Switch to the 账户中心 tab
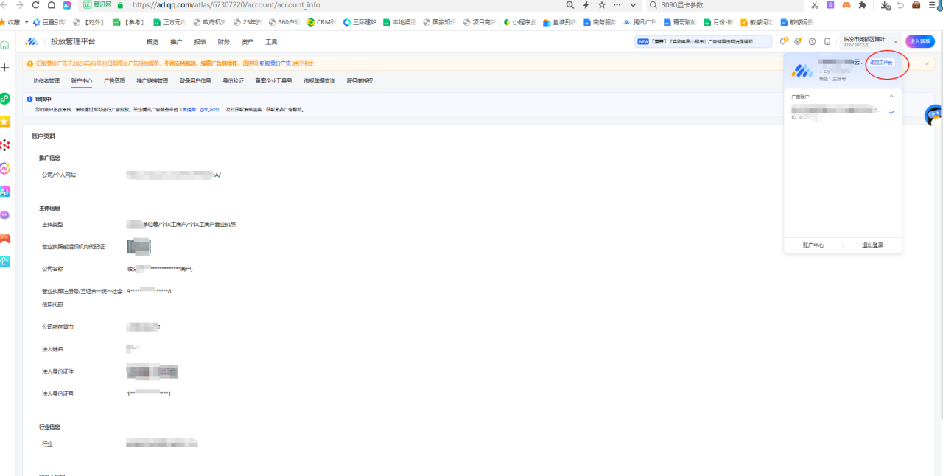Screen dimensions: 944x476 tap(81, 80)
